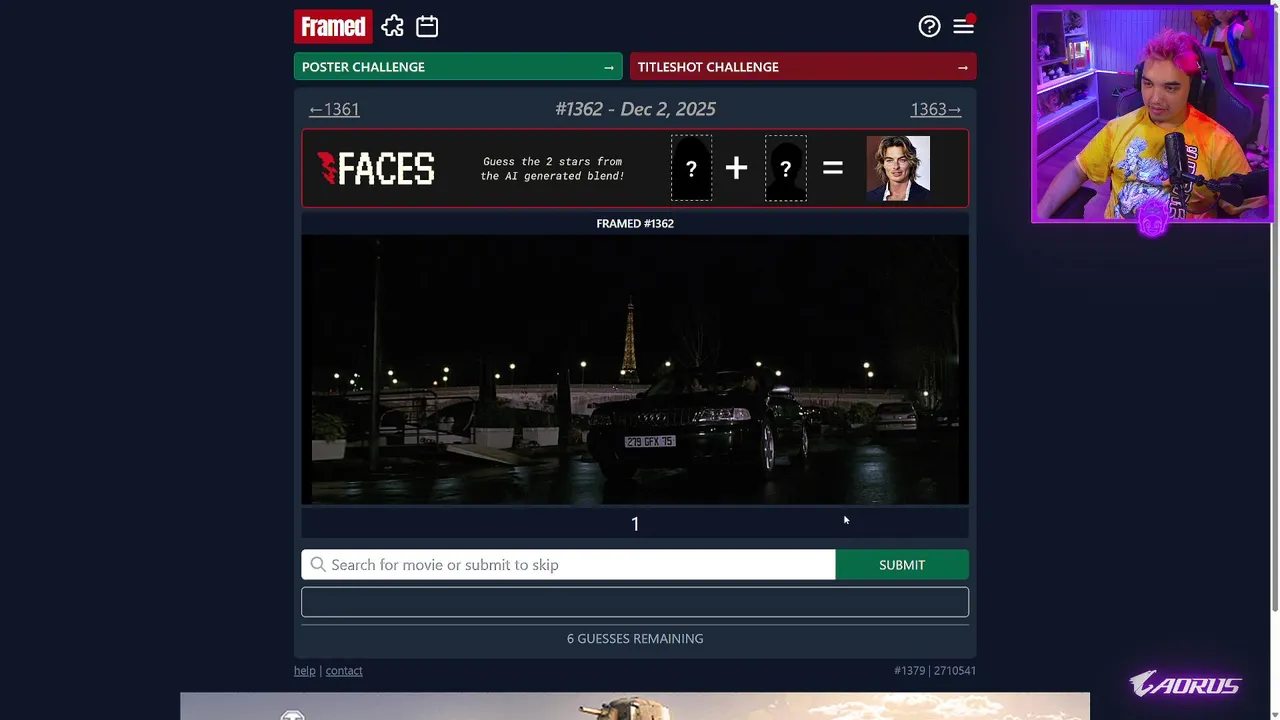
Task: Open the Titleshot Challenge
Action: point(803,67)
